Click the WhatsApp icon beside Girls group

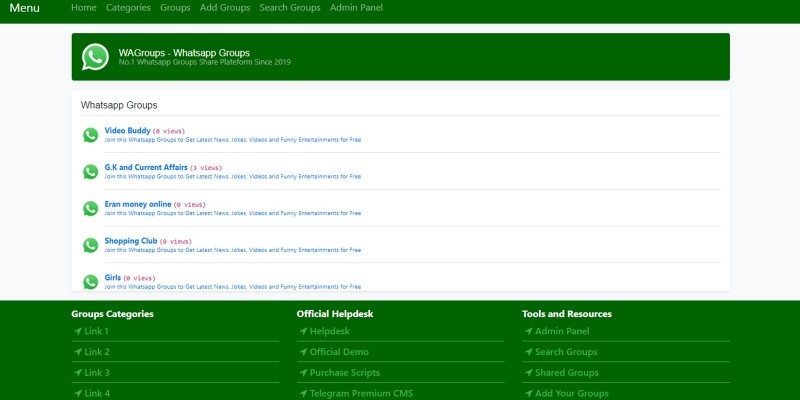coord(90,282)
